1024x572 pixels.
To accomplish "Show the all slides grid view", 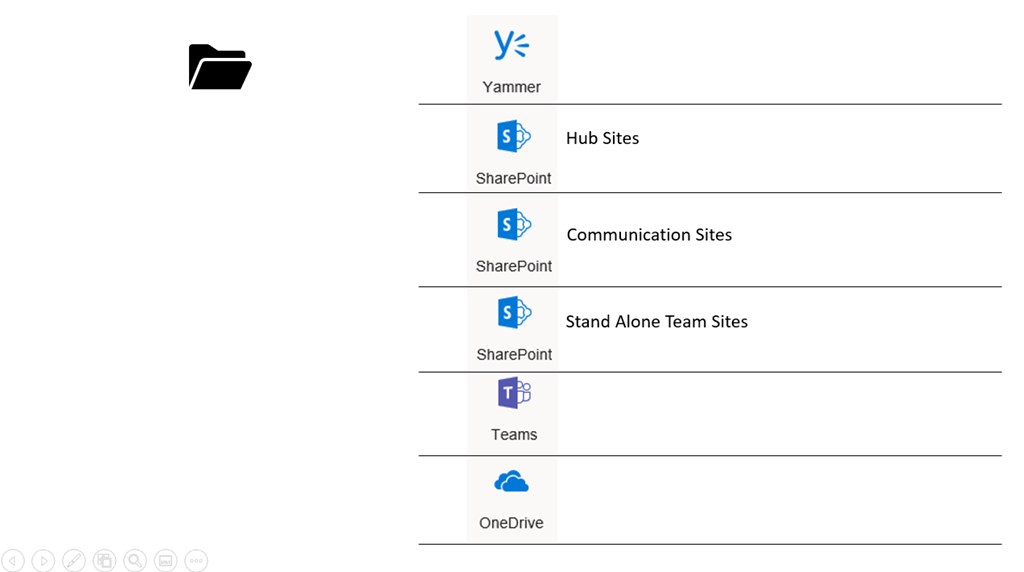I will pyautogui.click(x=104, y=561).
